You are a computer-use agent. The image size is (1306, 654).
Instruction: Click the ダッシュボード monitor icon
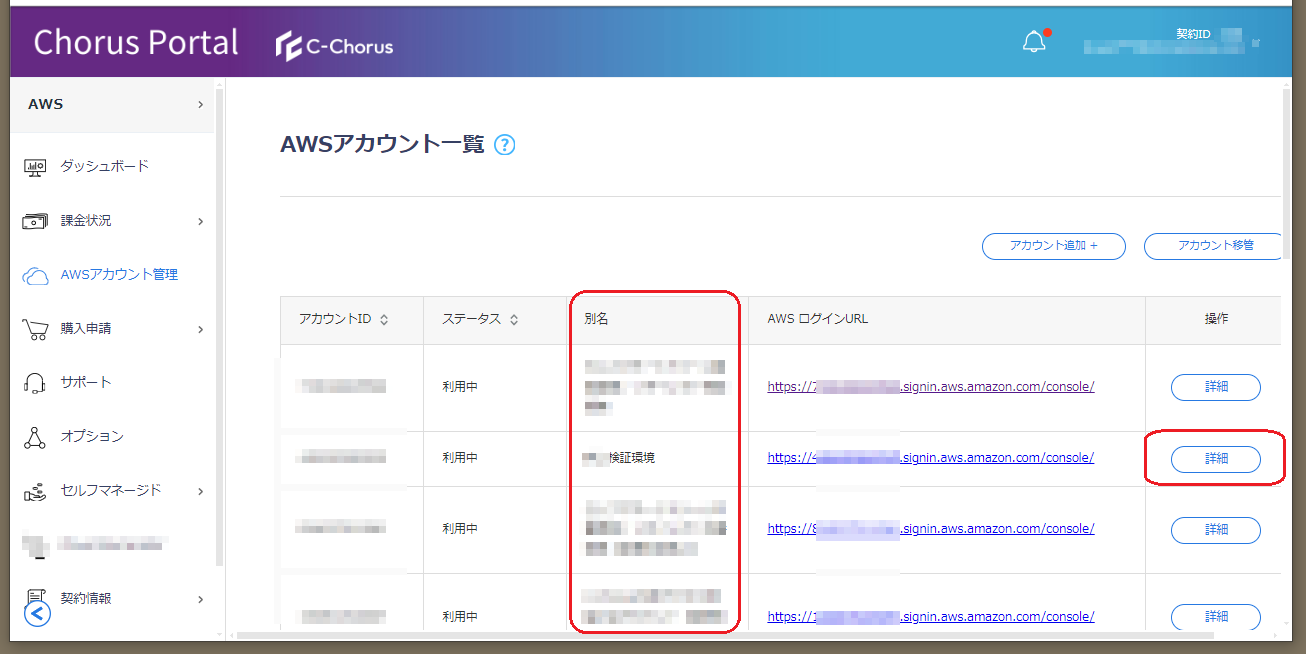coord(35,167)
